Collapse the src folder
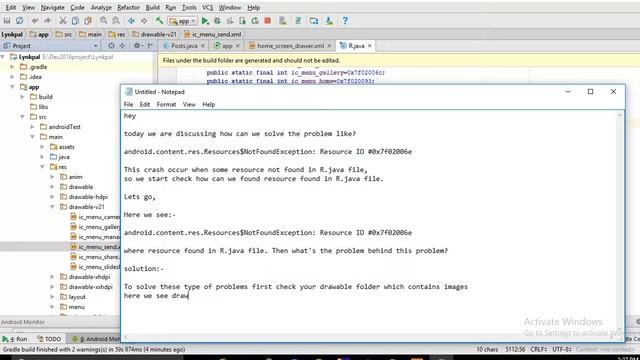The image size is (640, 360). (22, 117)
